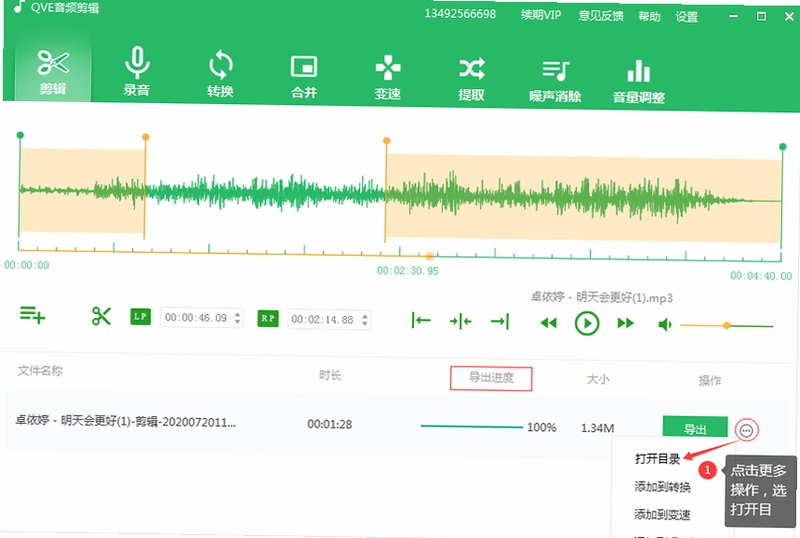Choose 添加到转换 from the menu

[x=662, y=486]
